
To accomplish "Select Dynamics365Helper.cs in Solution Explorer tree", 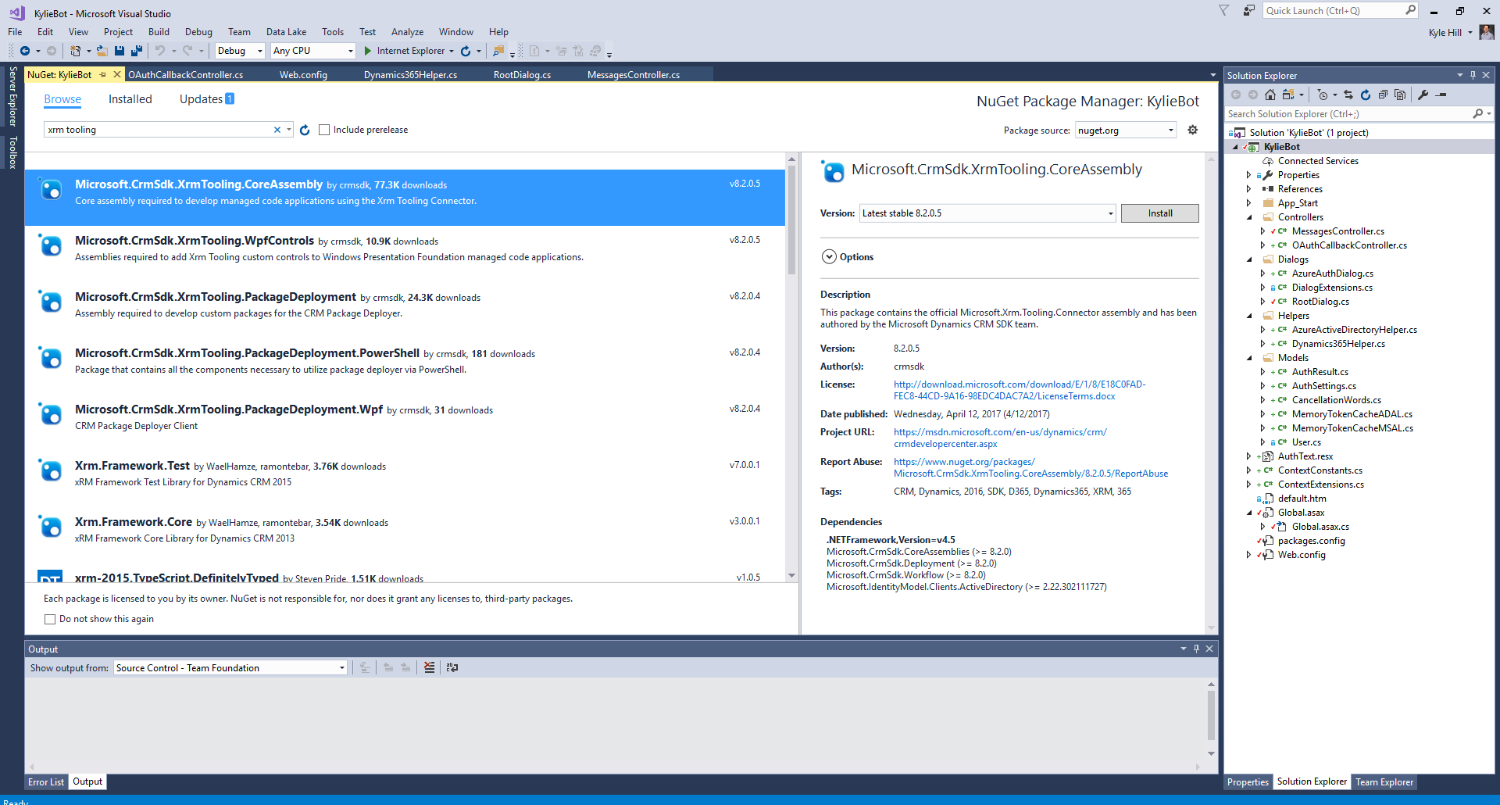I will coord(1338,343).
